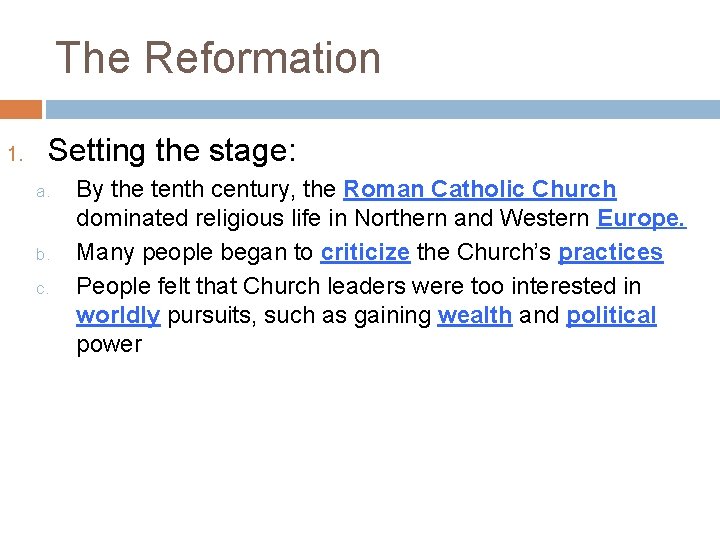The height and width of the screenshot is (540, 720).
Task: Click the worldly hyperlink
Action: coord(118,316)
